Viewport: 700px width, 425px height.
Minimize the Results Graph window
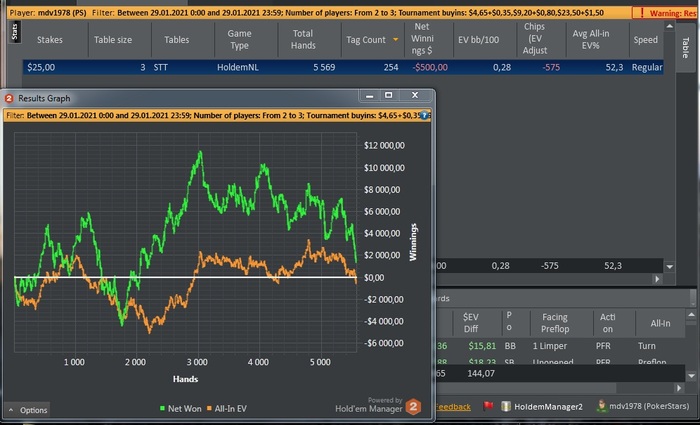tap(369, 95)
